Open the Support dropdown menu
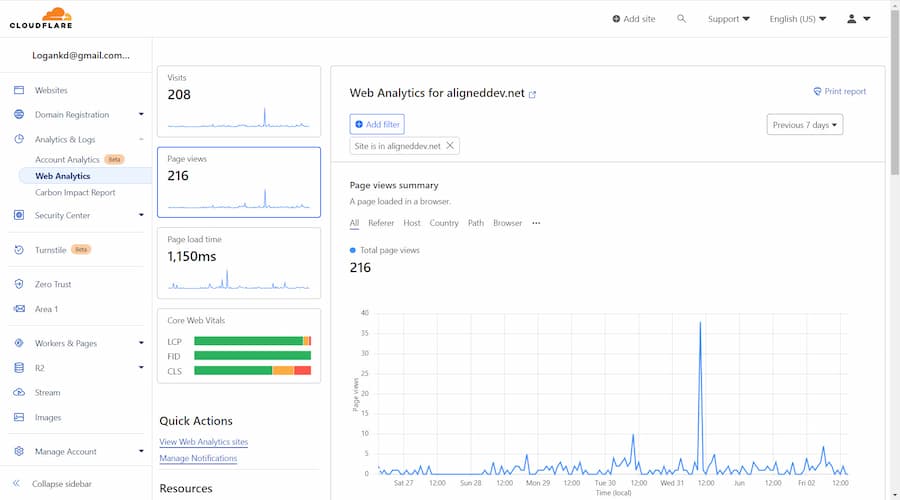Image resolution: width=900 pixels, height=500 pixels. (x=728, y=19)
